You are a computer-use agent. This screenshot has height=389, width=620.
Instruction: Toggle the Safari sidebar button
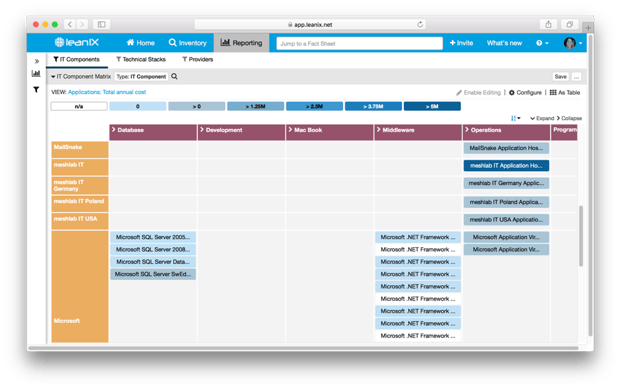102,25
